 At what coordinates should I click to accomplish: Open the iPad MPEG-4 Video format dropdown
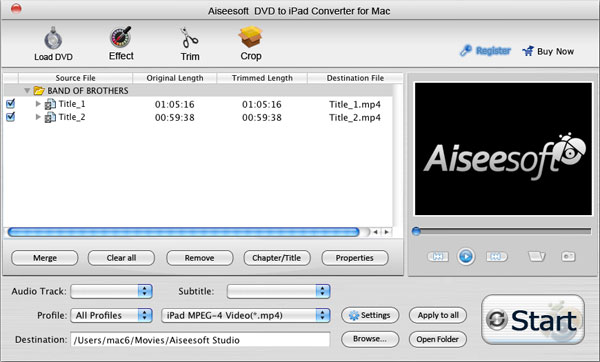(246, 315)
